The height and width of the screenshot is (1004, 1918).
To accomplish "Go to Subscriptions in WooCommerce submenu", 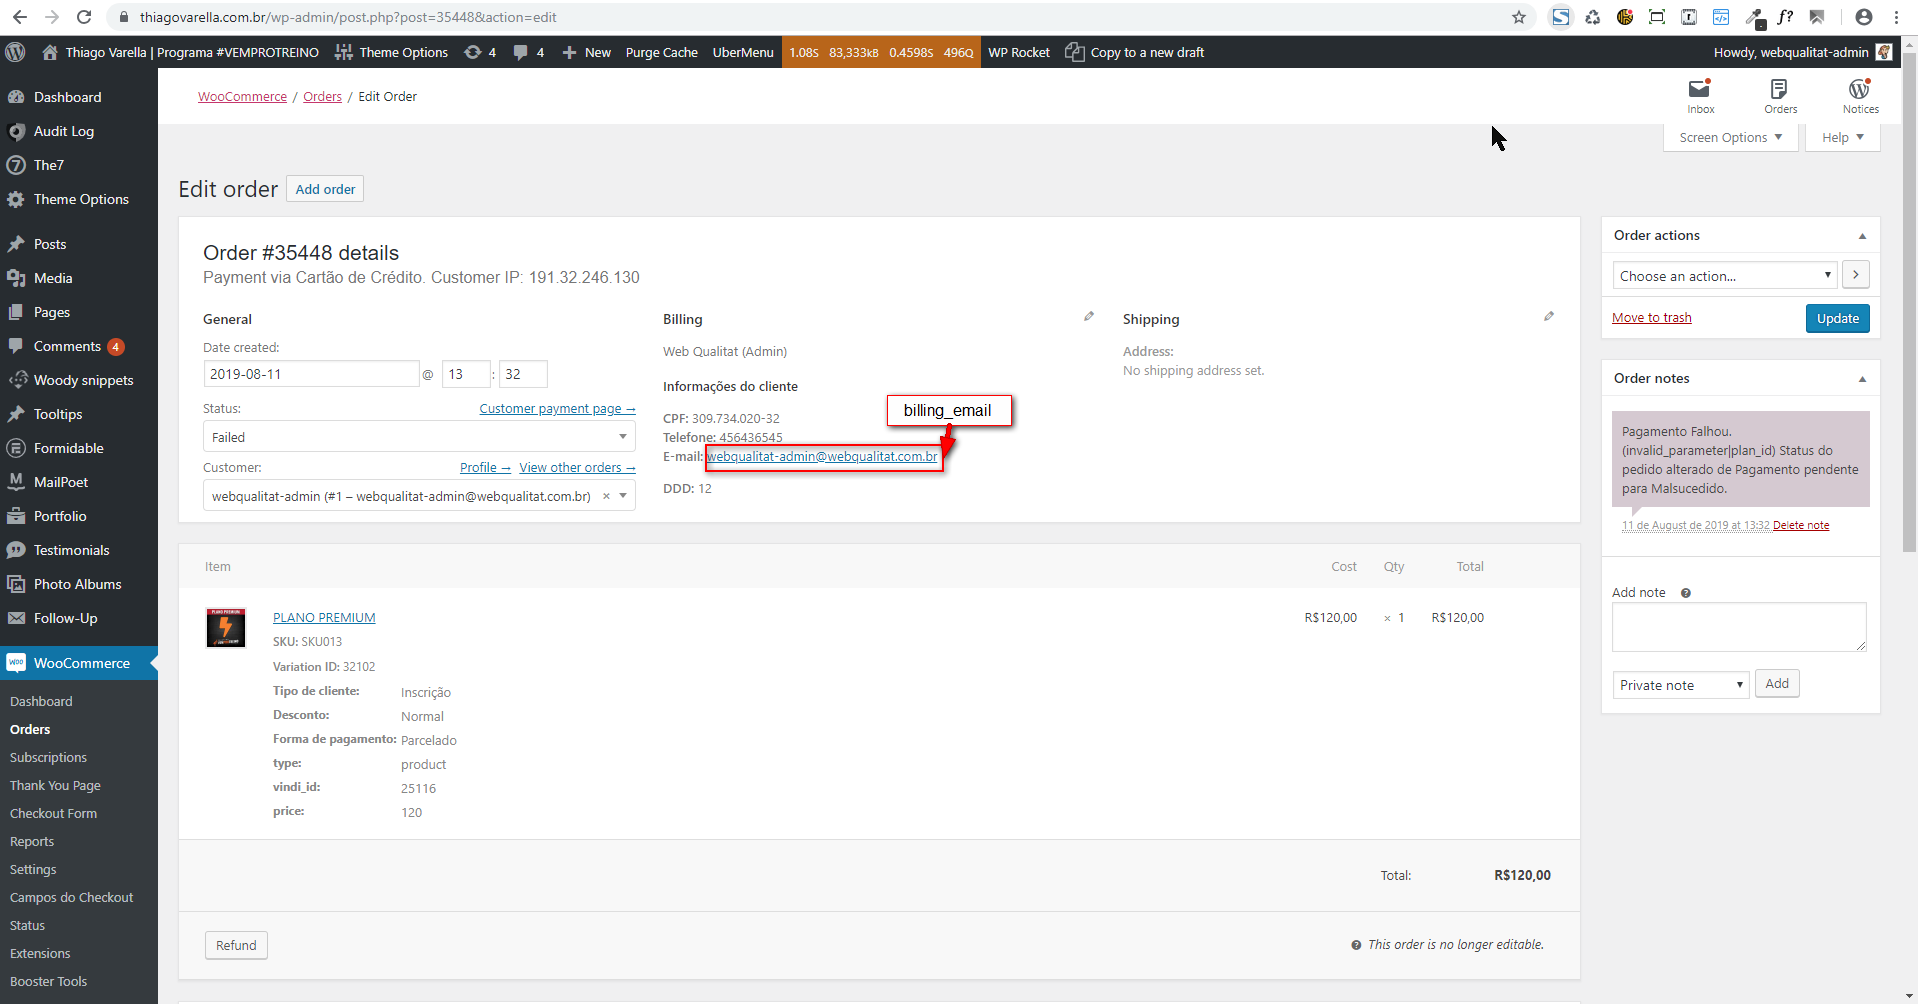I will coord(48,757).
